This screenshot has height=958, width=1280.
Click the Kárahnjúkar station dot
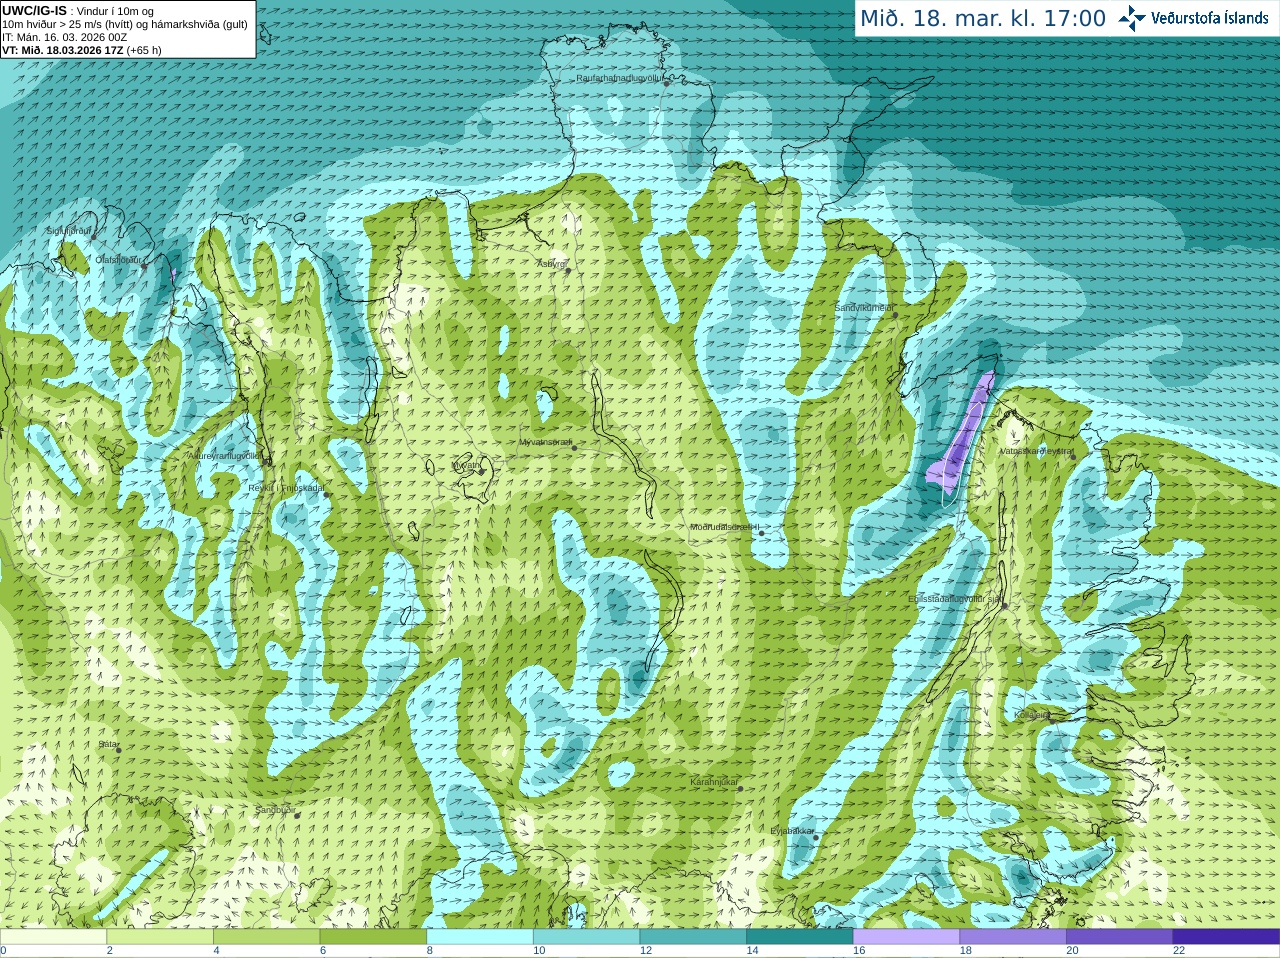click(740, 789)
